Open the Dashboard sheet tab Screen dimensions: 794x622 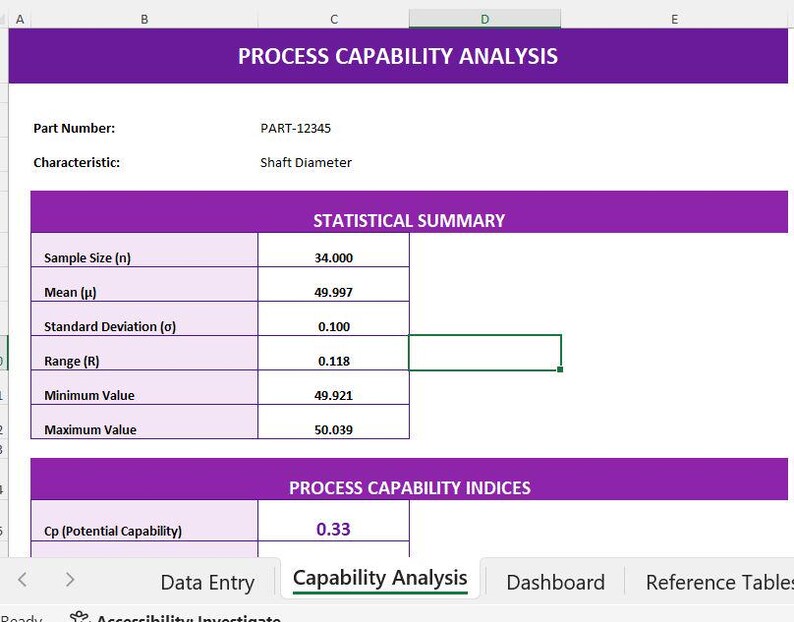point(555,582)
